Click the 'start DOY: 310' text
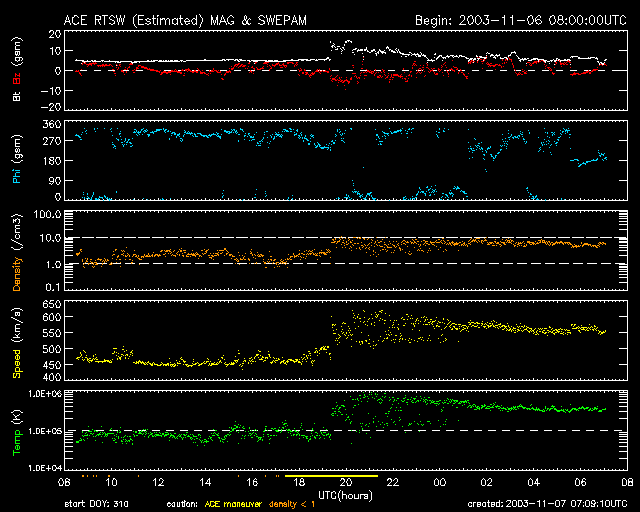Image resolution: width=640 pixels, height=512 pixels. (97, 502)
